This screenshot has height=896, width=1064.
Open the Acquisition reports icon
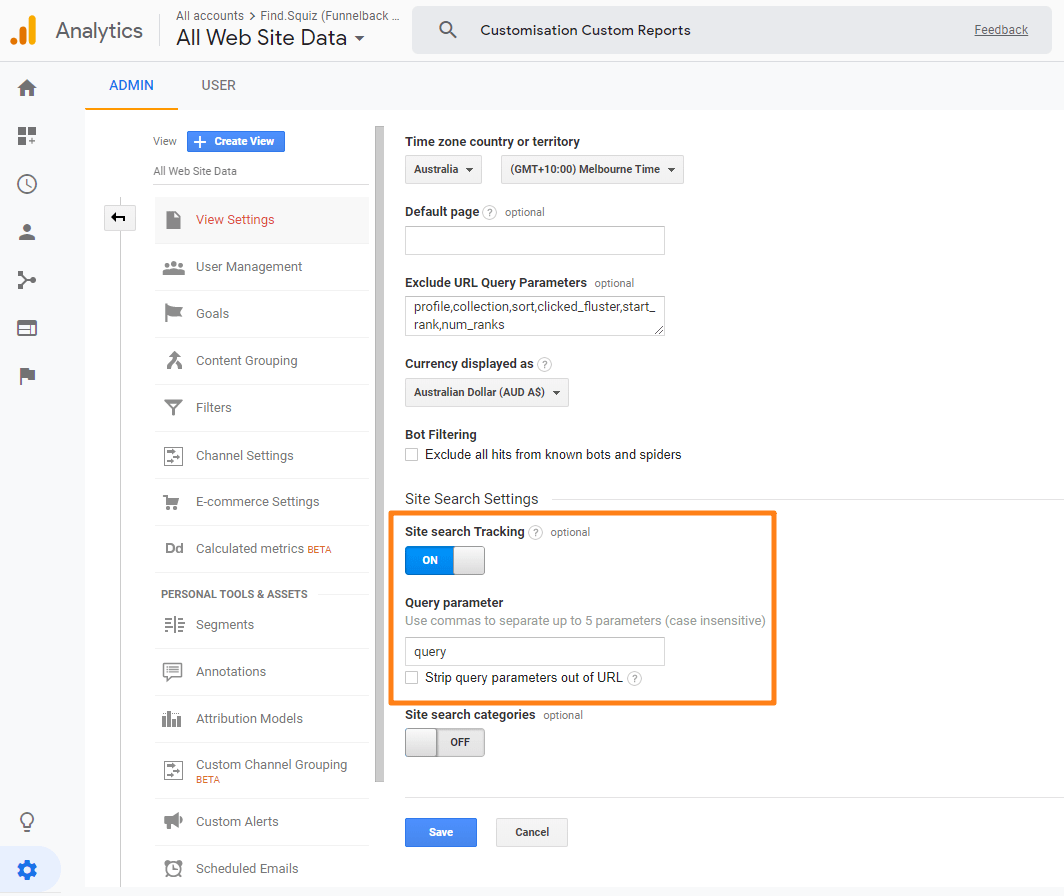(26, 280)
